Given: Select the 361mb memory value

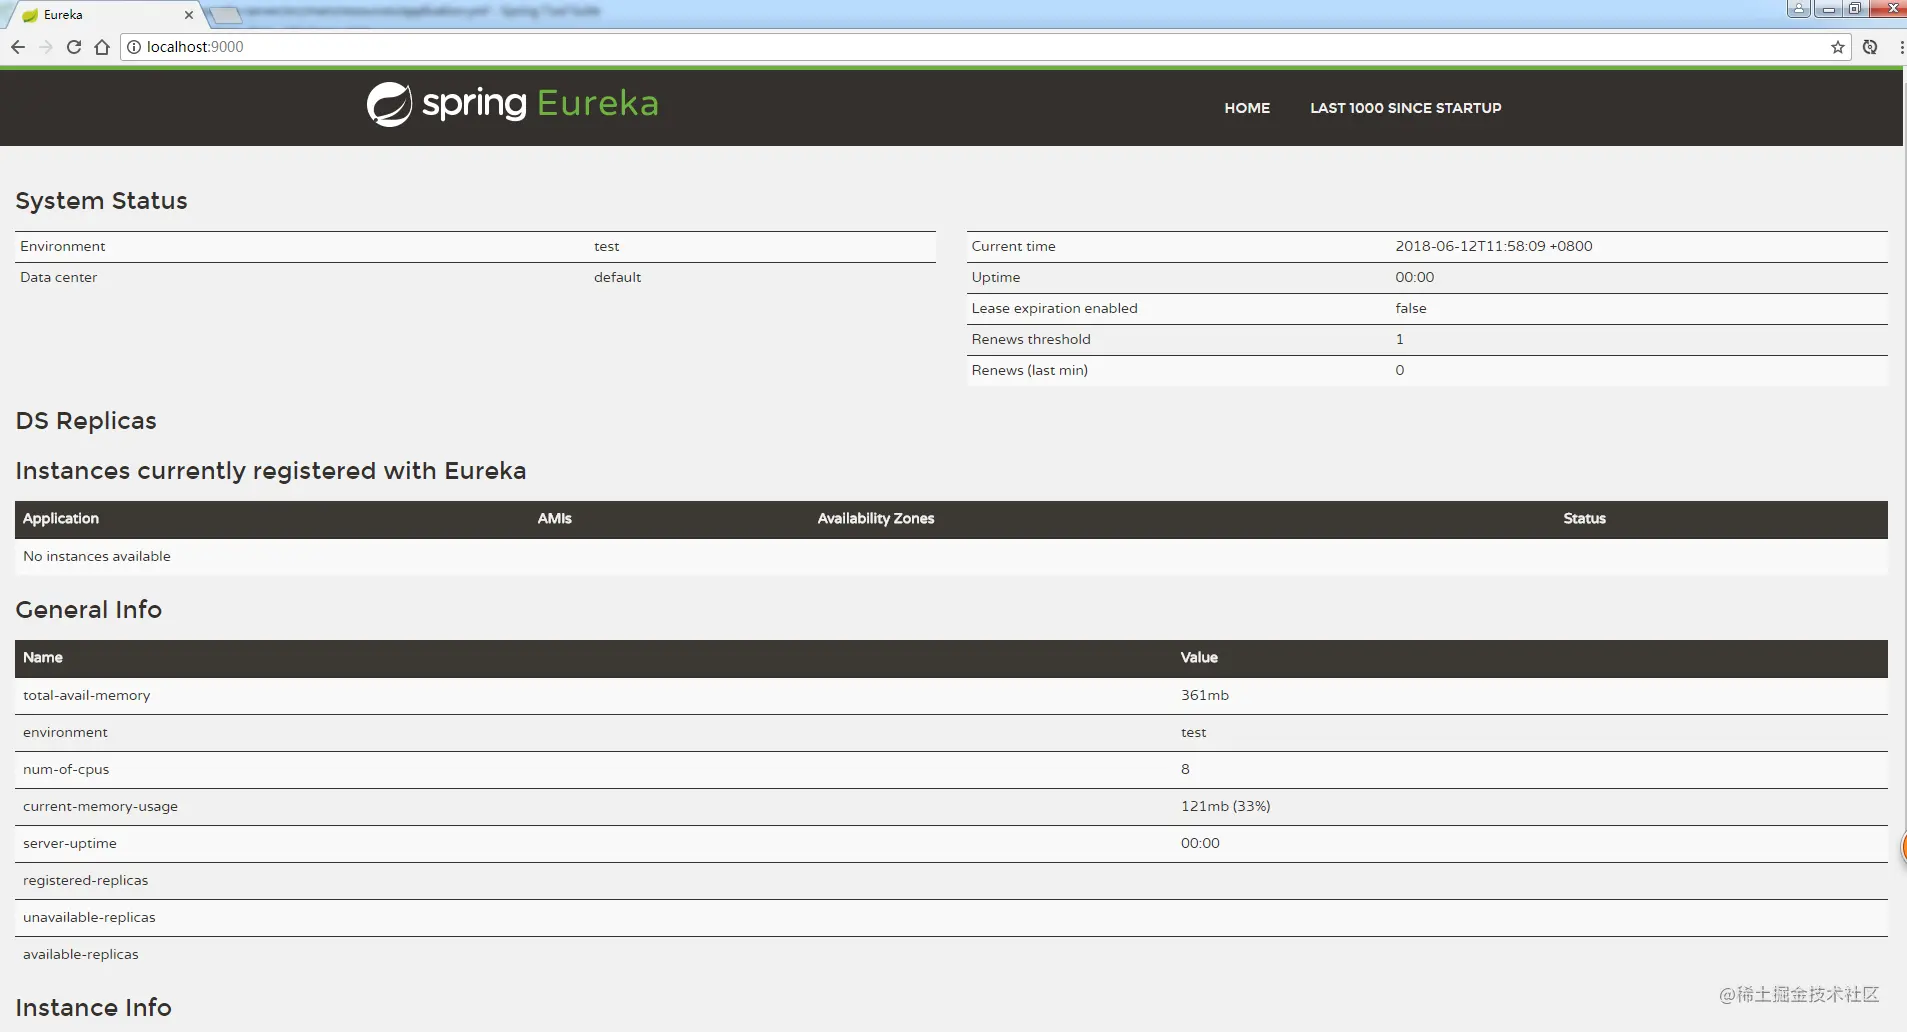Looking at the screenshot, I should pos(1205,695).
